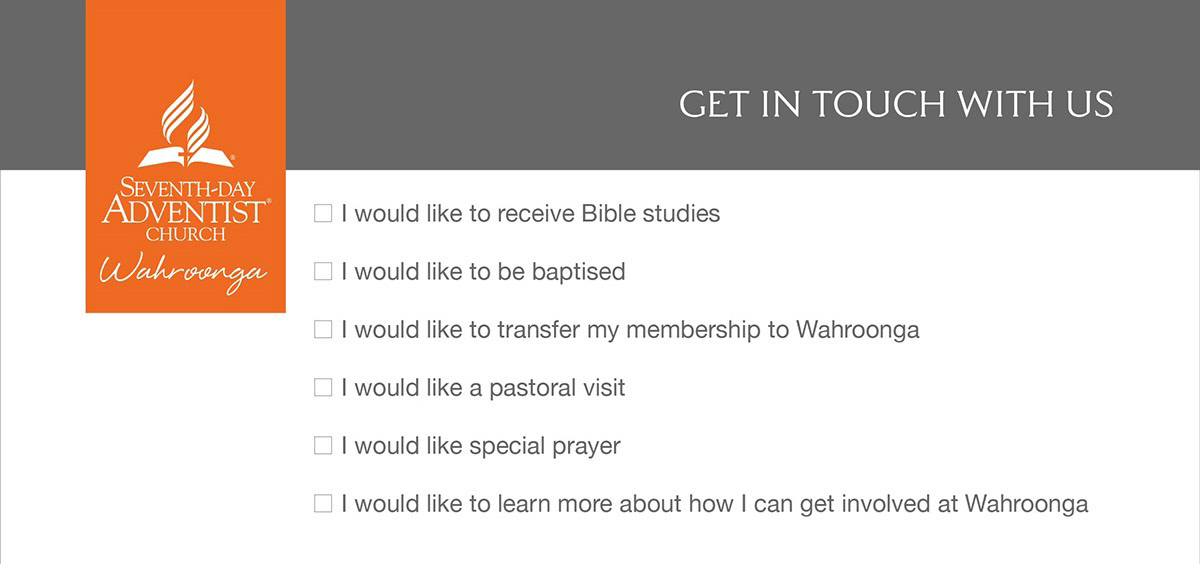The width and height of the screenshot is (1200, 564).
Task: Click the word SEVENTH-DAY in the logo
Action: point(186,186)
